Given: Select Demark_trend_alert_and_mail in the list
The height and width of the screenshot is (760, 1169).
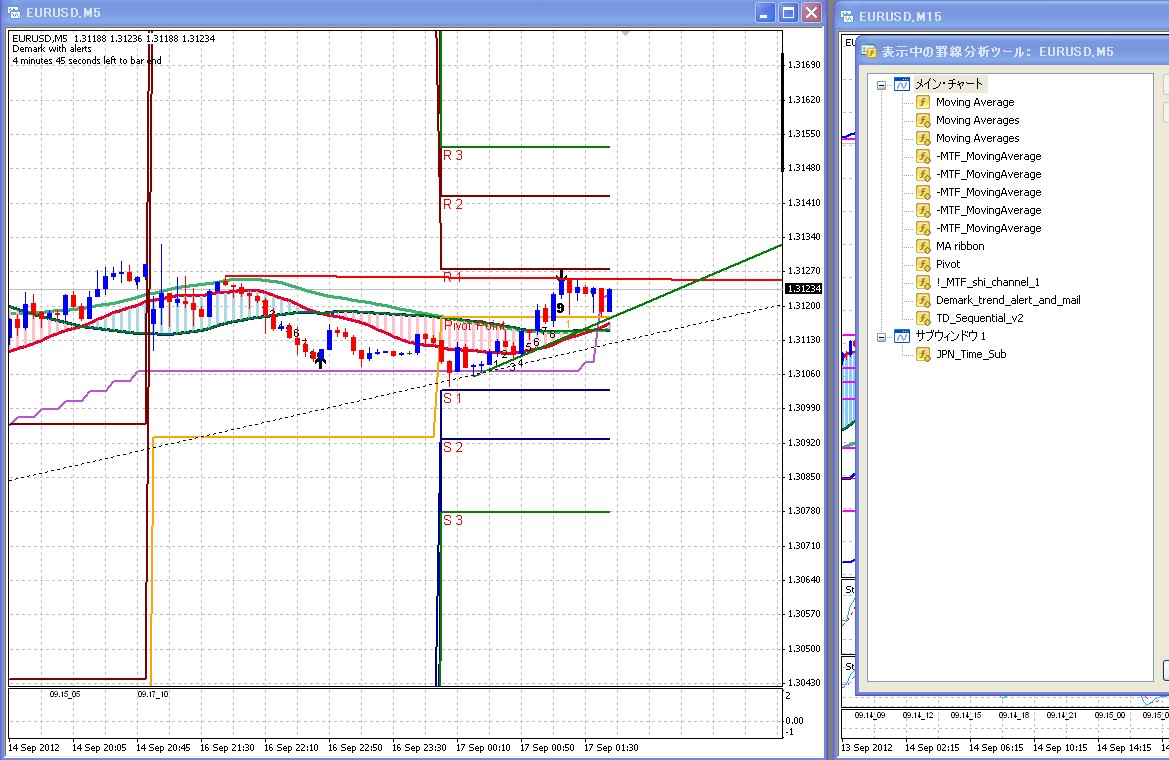Looking at the screenshot, I should (1008, 300).
